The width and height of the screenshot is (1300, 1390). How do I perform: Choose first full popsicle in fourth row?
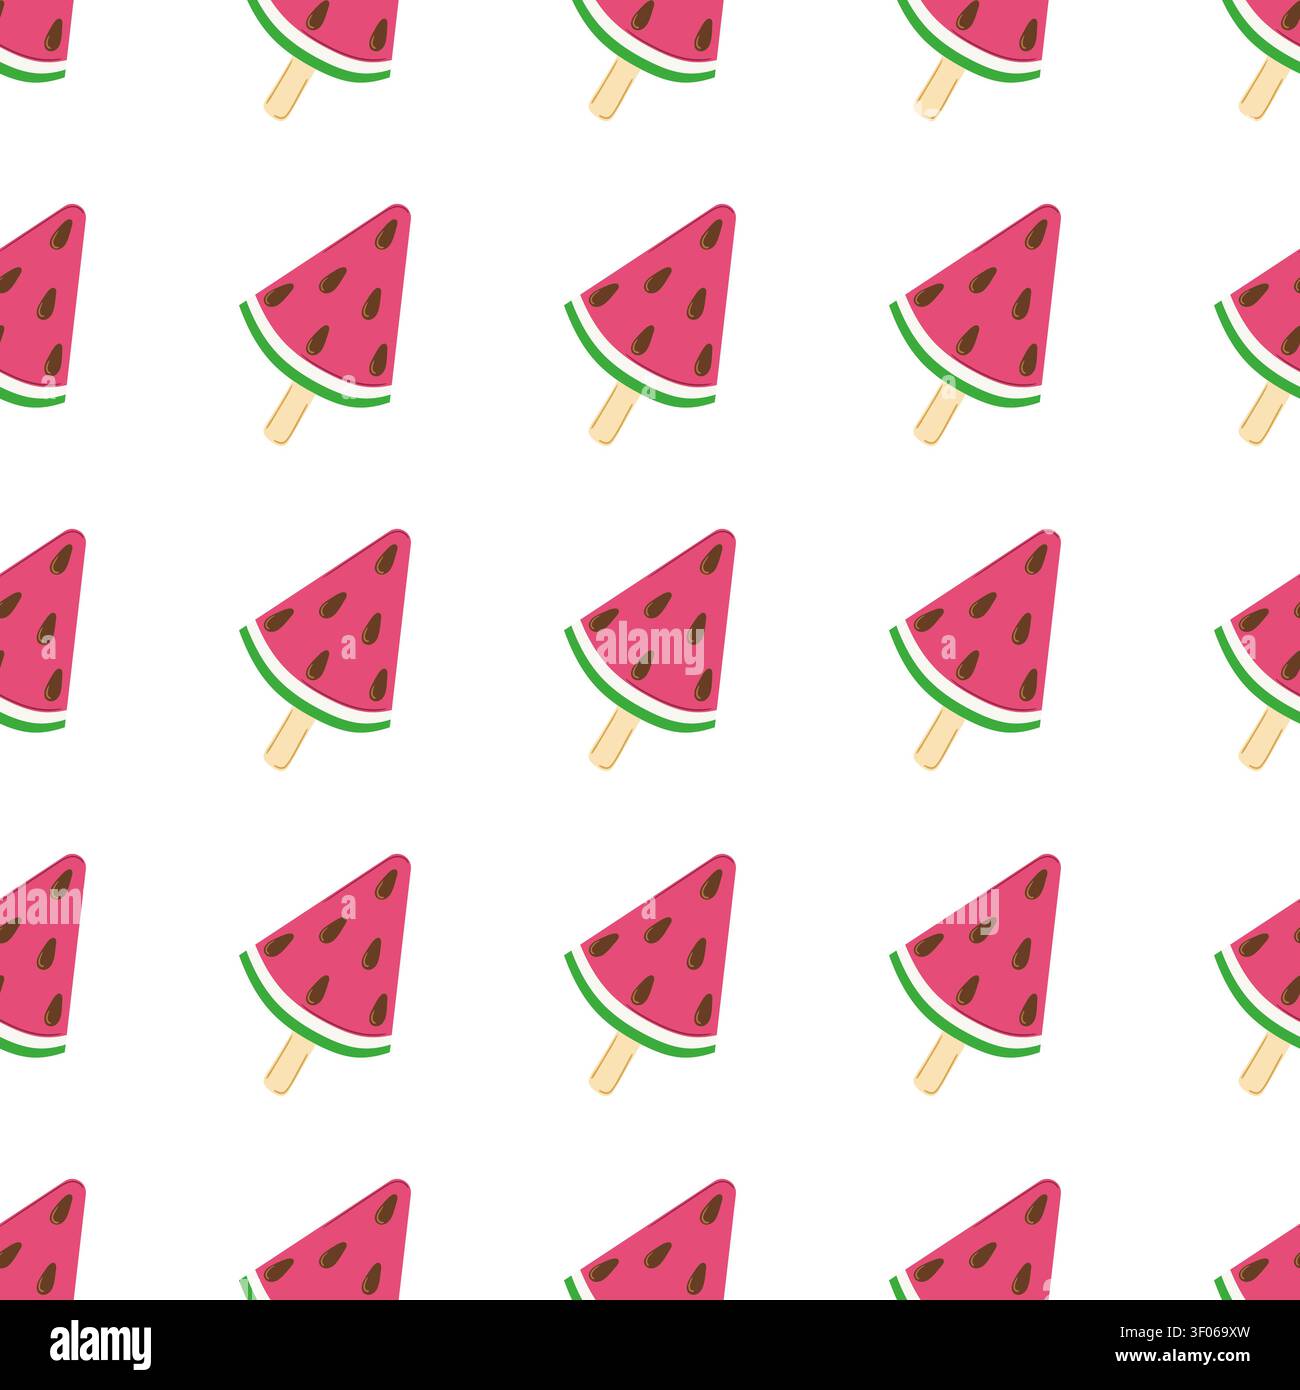click(x=326, y=974)
